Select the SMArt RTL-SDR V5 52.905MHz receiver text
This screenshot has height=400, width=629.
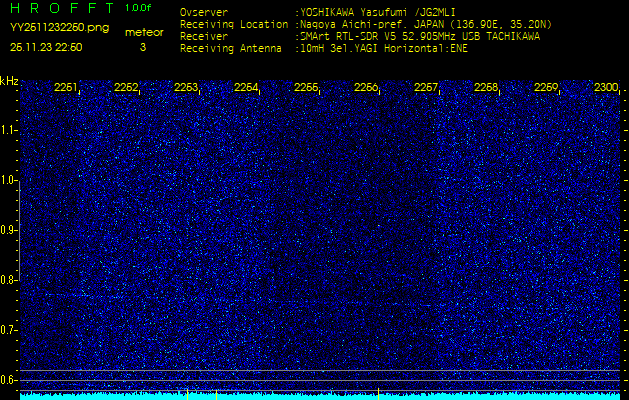click(x=420, y=37)
